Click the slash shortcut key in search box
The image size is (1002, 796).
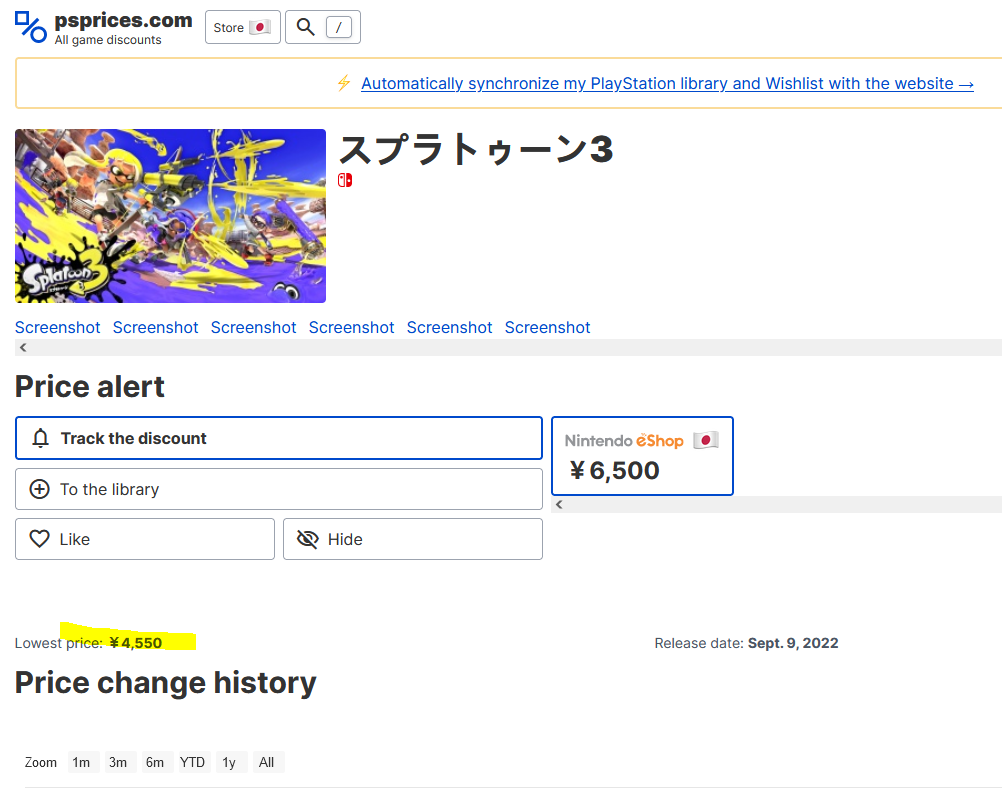(339, 27)
